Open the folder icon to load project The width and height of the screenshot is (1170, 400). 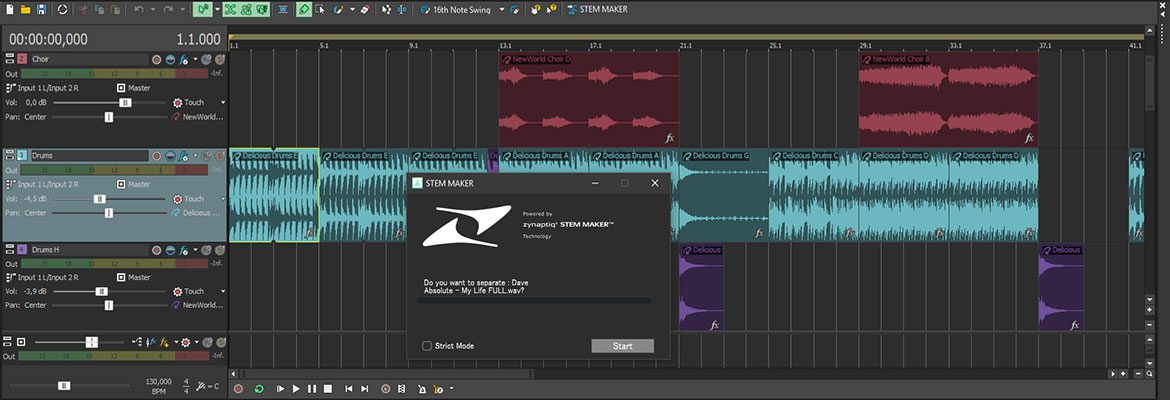(x=25, y=9)
